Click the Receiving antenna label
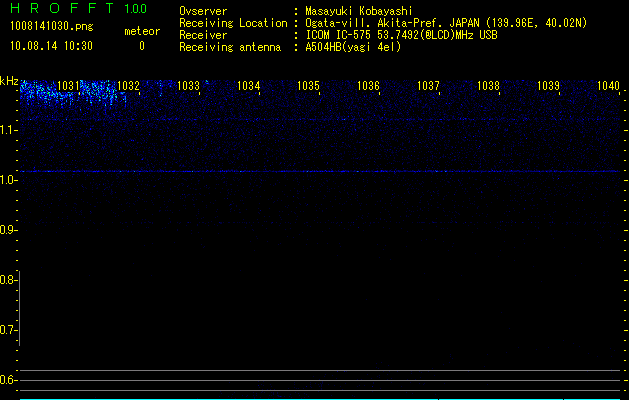Screen dimensions: 629x400 coord(230,47)
